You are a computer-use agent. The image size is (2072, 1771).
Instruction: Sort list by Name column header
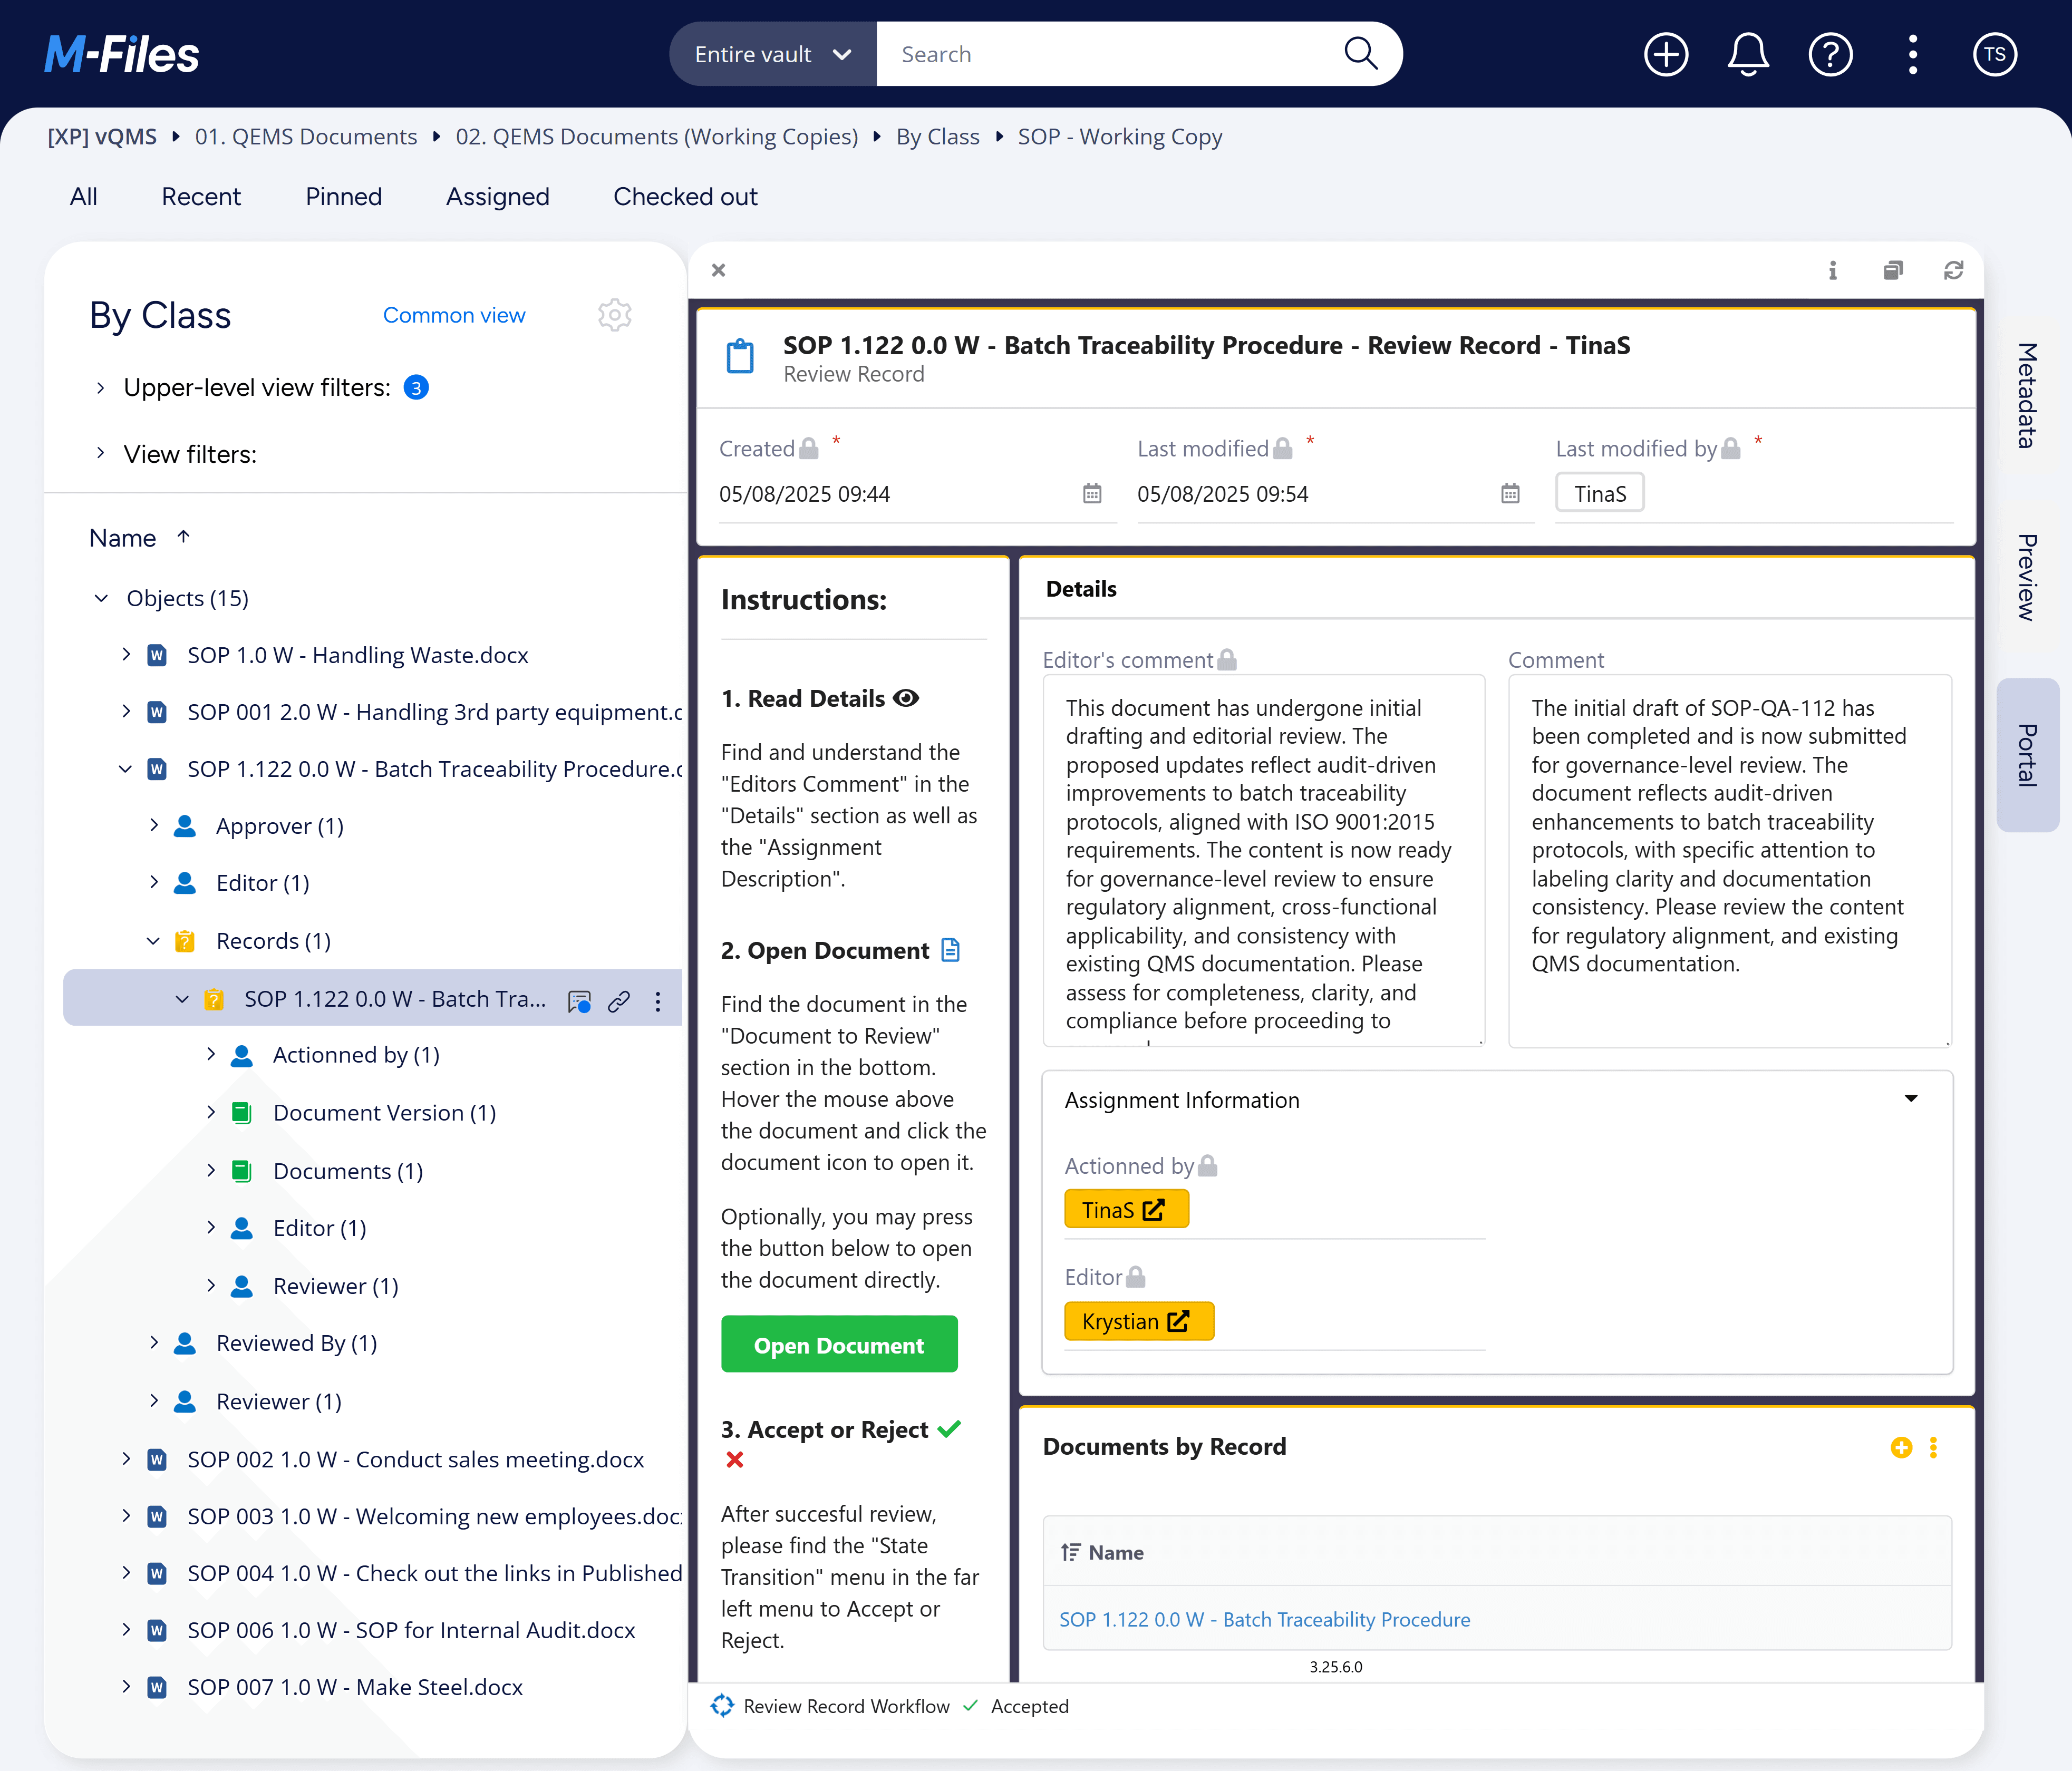pyautogui.click(x=123, y=538)
